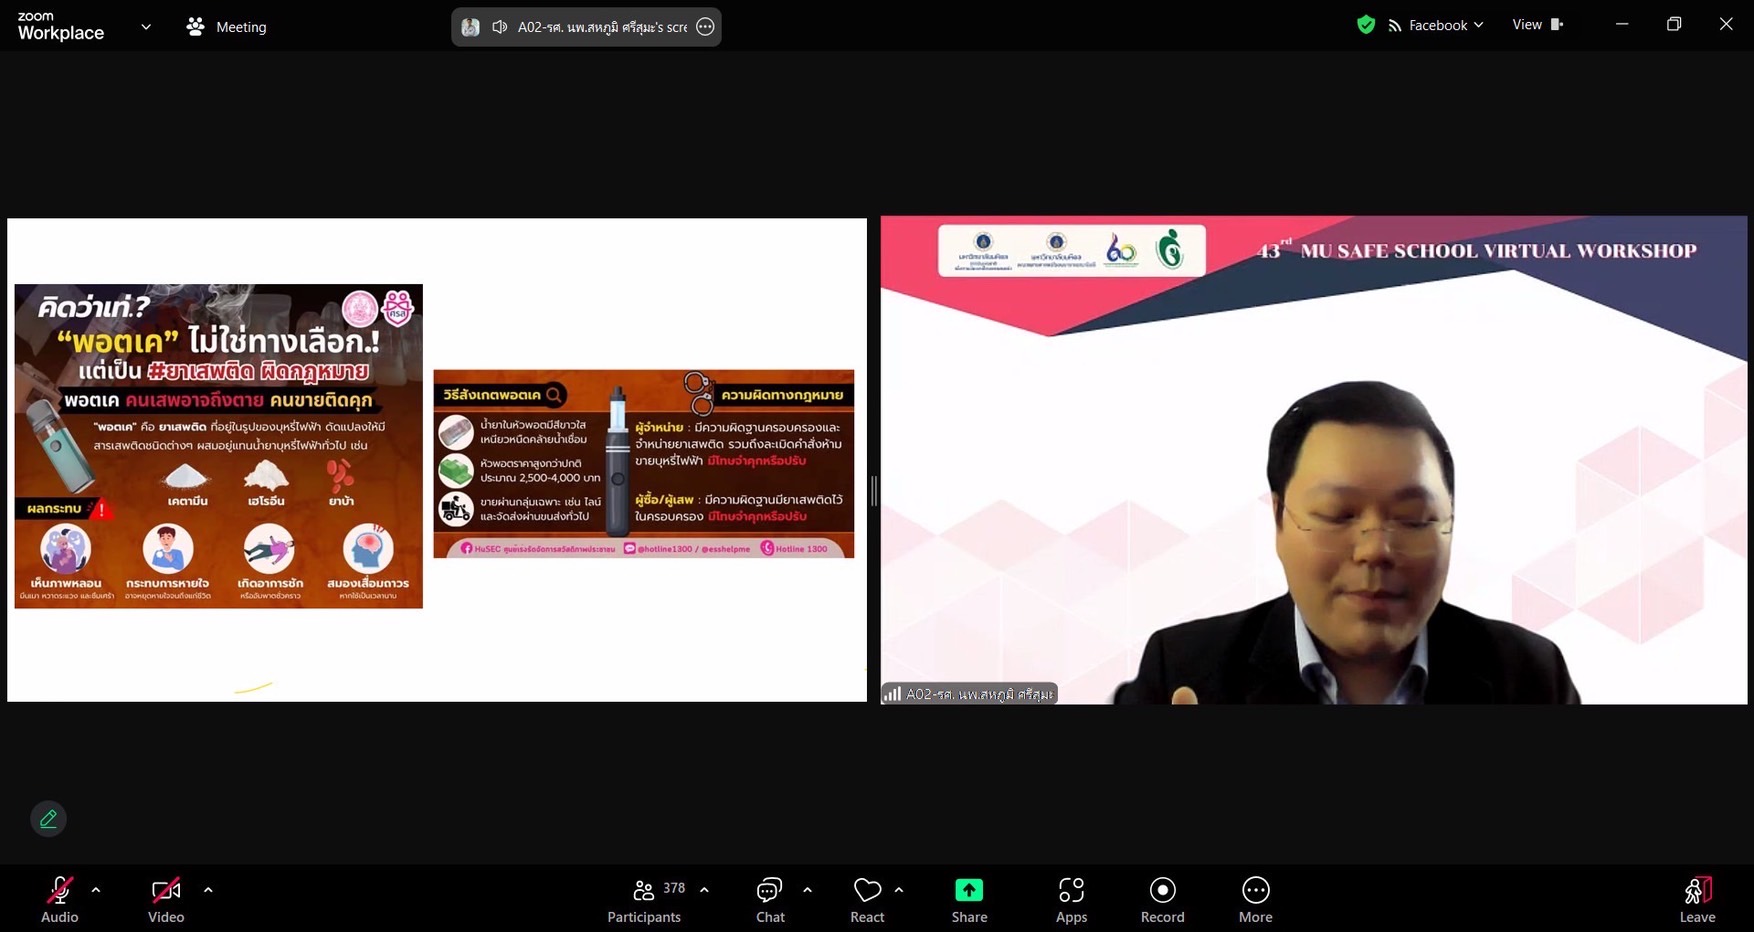This screenshot has height=932, width=1754.
Task: Start recording with the Record button
Action: (x=1162, y=900)
